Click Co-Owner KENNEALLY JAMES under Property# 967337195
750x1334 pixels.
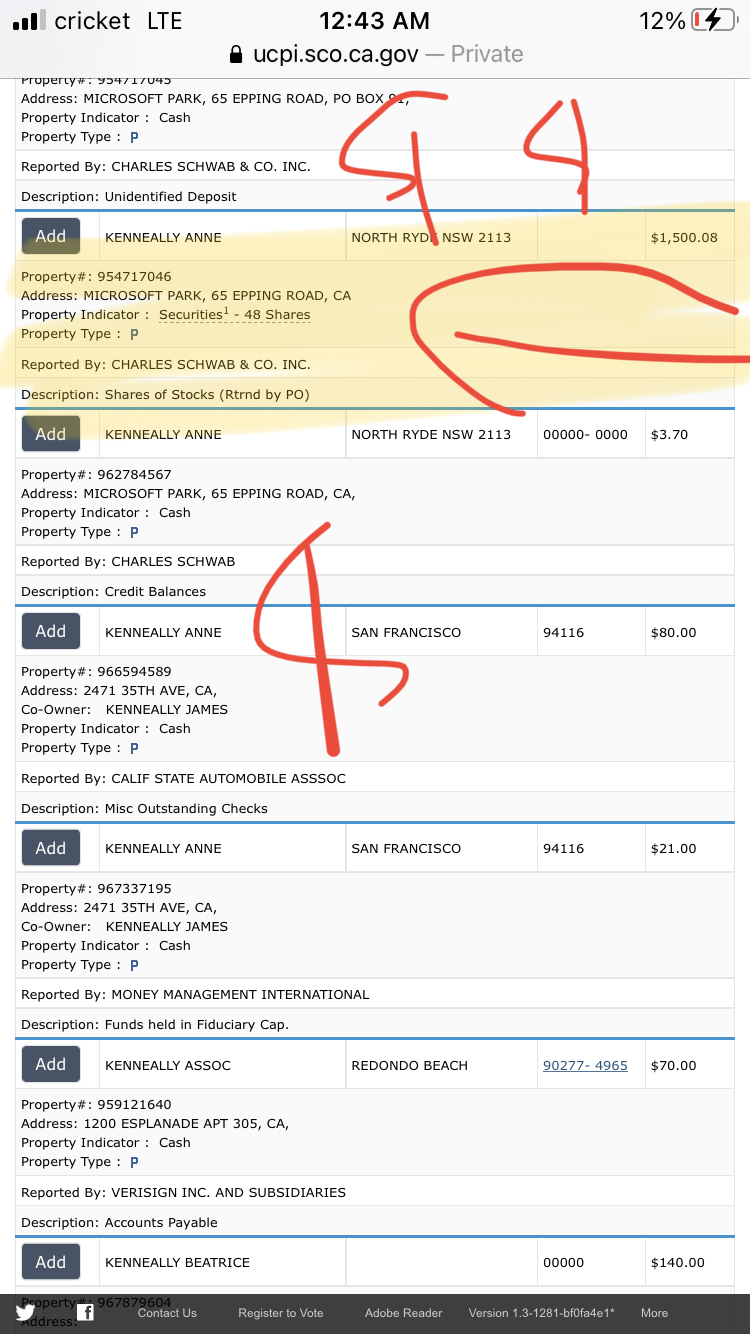[125, 926]
